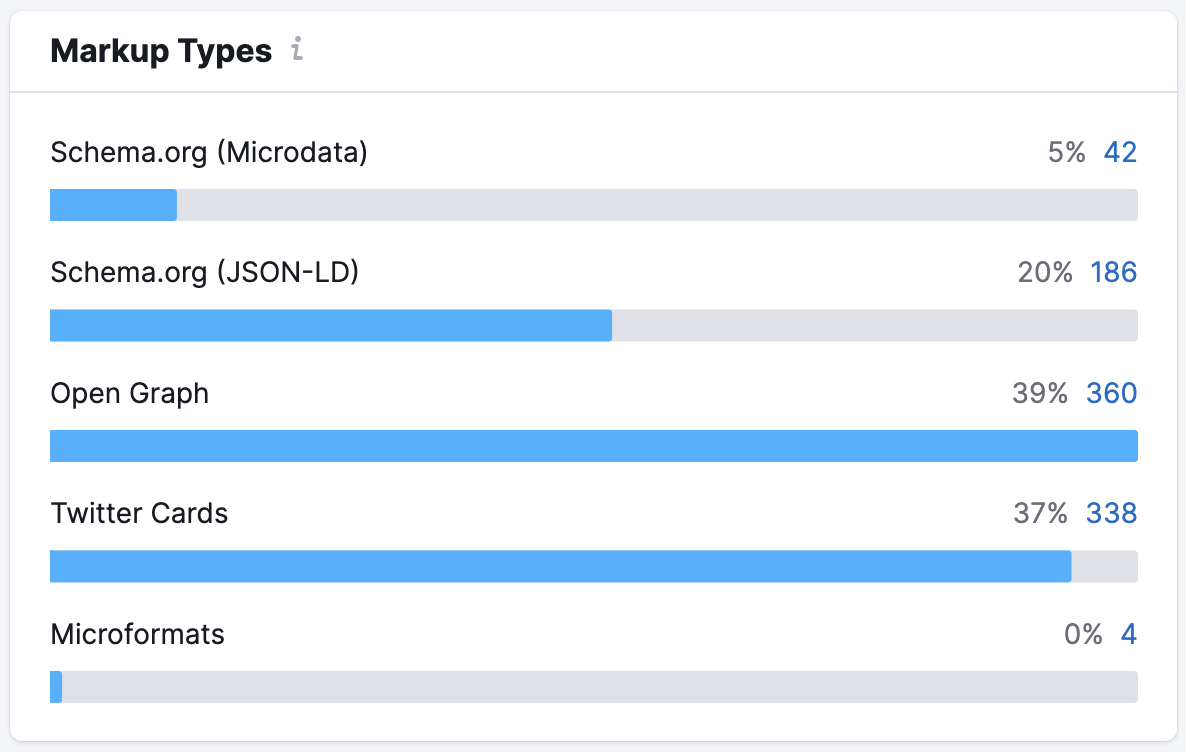Image resolution: width=1186 pixels, height=752 pixels.
Task: Click the 37% Twitter Cards percentage value
Action: 1040,513
